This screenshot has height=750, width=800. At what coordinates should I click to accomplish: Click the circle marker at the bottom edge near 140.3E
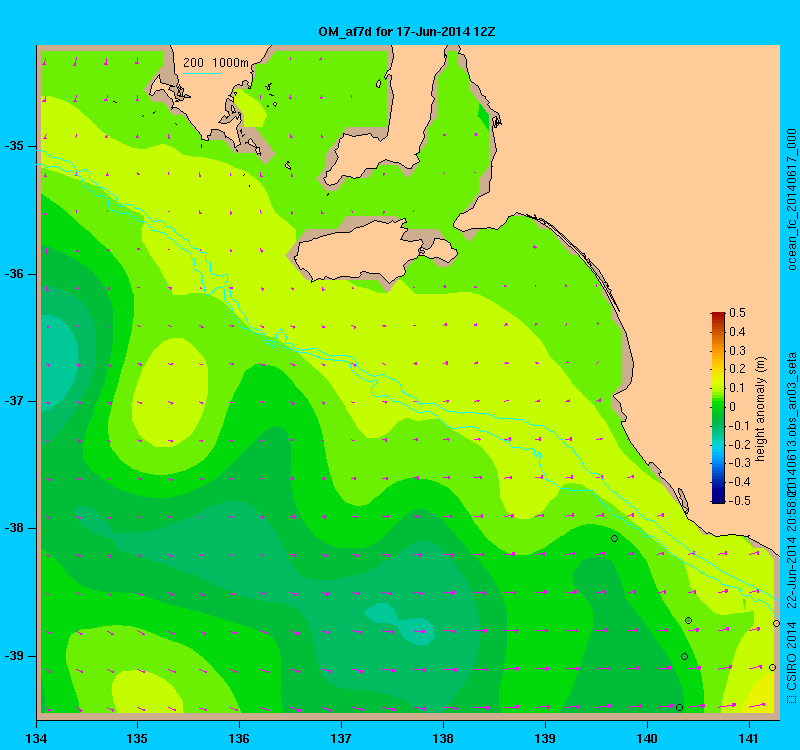pyautogui.click(x=679, y=707)
